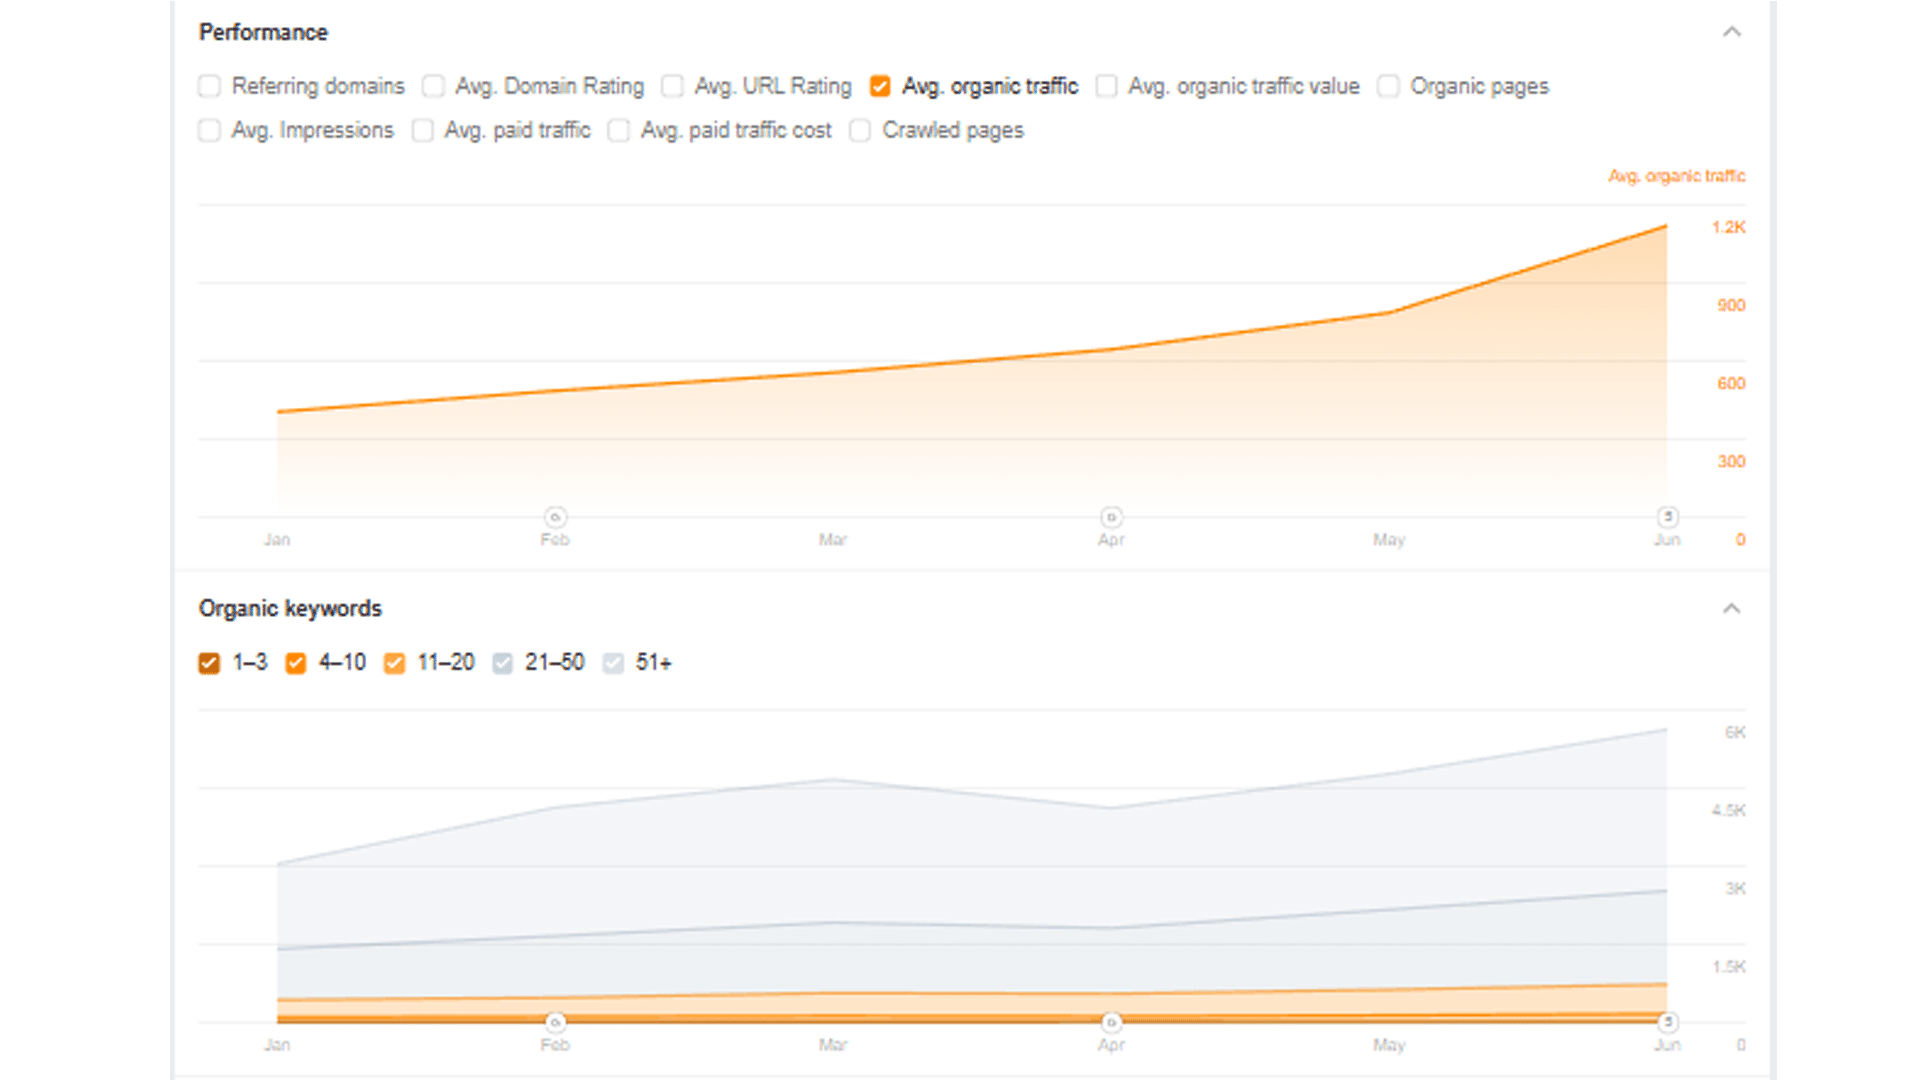This screenshot has height=1080, width=1920.
Task: Click Feb update marker on Performance chart
Action: tap(555, 517)
